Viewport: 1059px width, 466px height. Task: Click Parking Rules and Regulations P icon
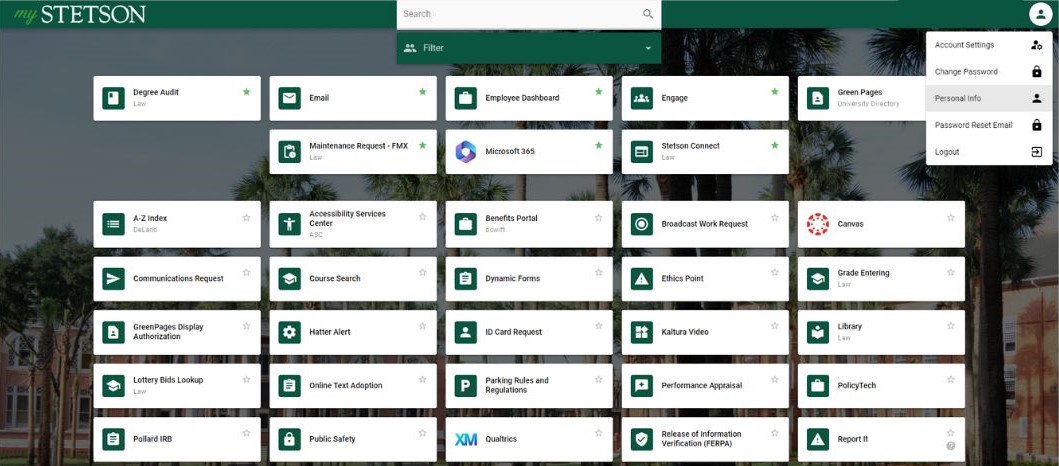pos(466,386)
